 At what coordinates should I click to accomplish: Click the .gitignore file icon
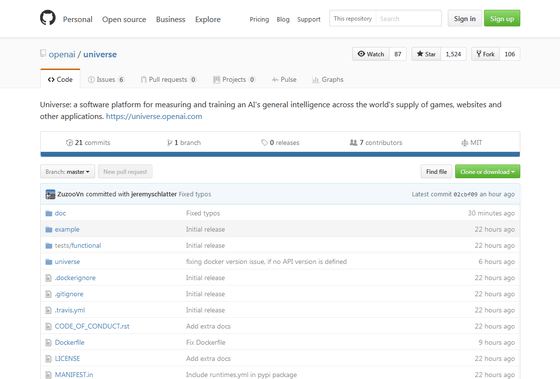(49, 294)
